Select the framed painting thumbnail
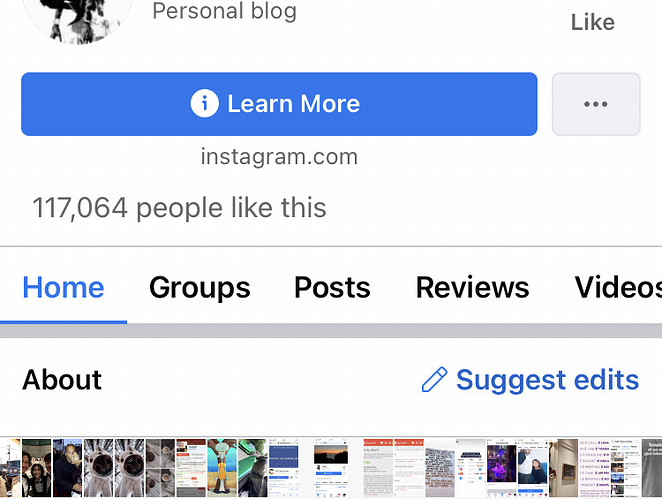This screenshot has width=662, height=499. 563,468
